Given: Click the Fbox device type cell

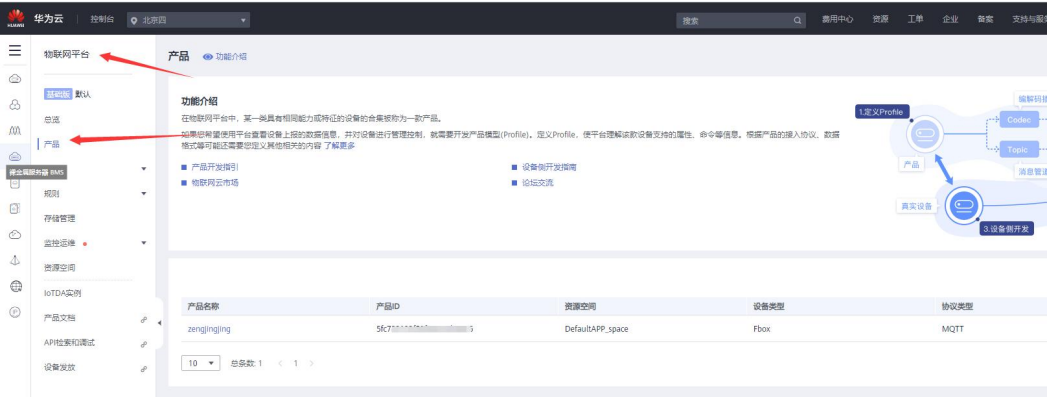Looking at the screenshot, I should [x=763, y=329].
